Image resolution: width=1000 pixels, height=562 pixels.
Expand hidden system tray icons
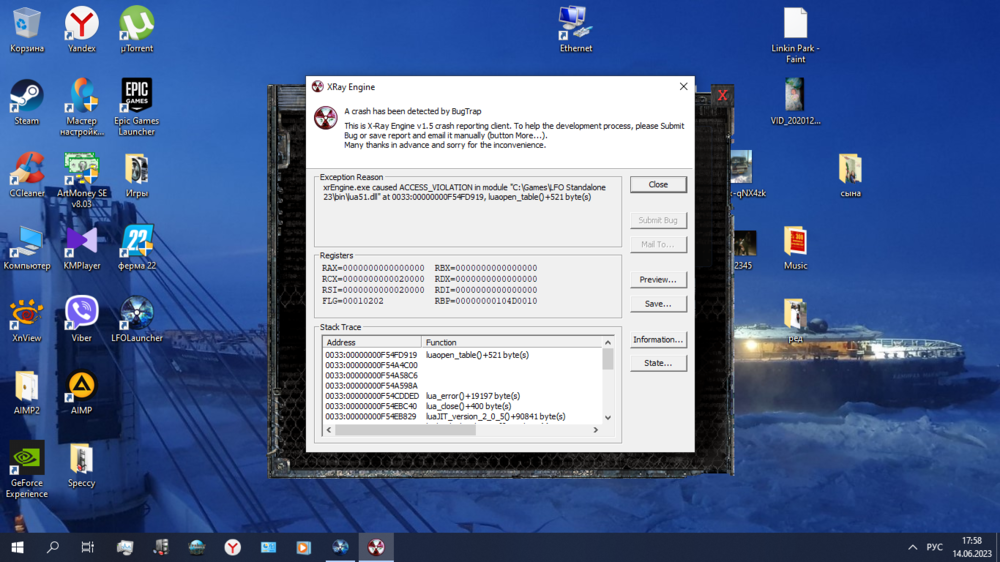pos(913,547)
